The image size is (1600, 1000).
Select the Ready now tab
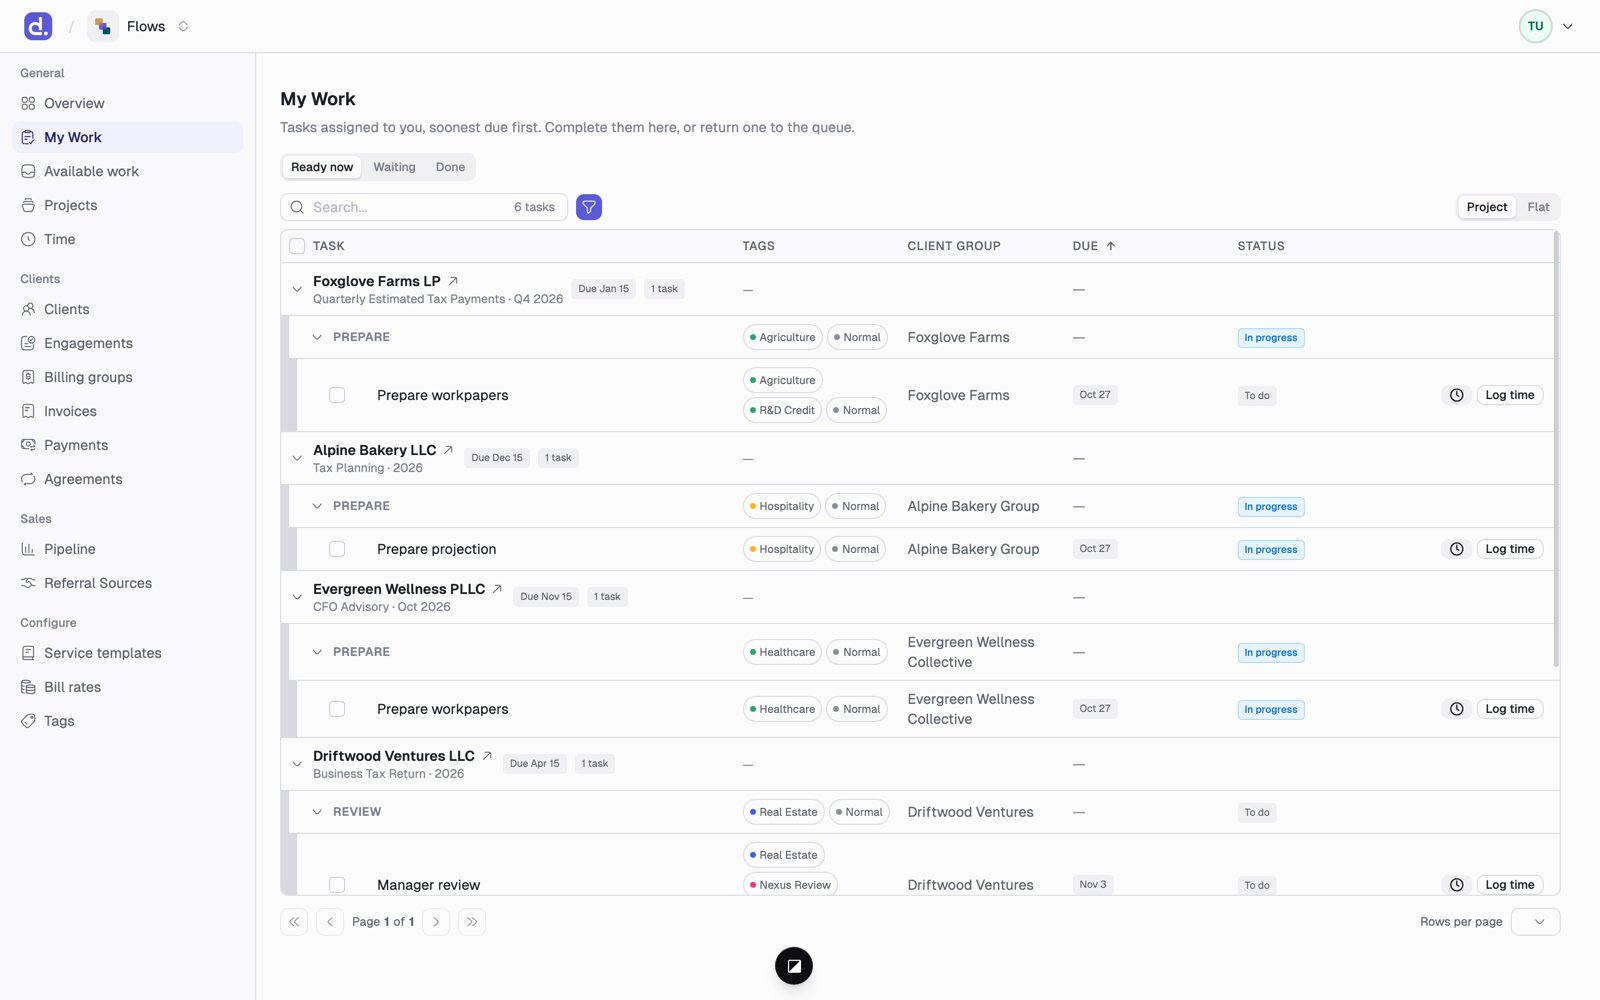322,167
